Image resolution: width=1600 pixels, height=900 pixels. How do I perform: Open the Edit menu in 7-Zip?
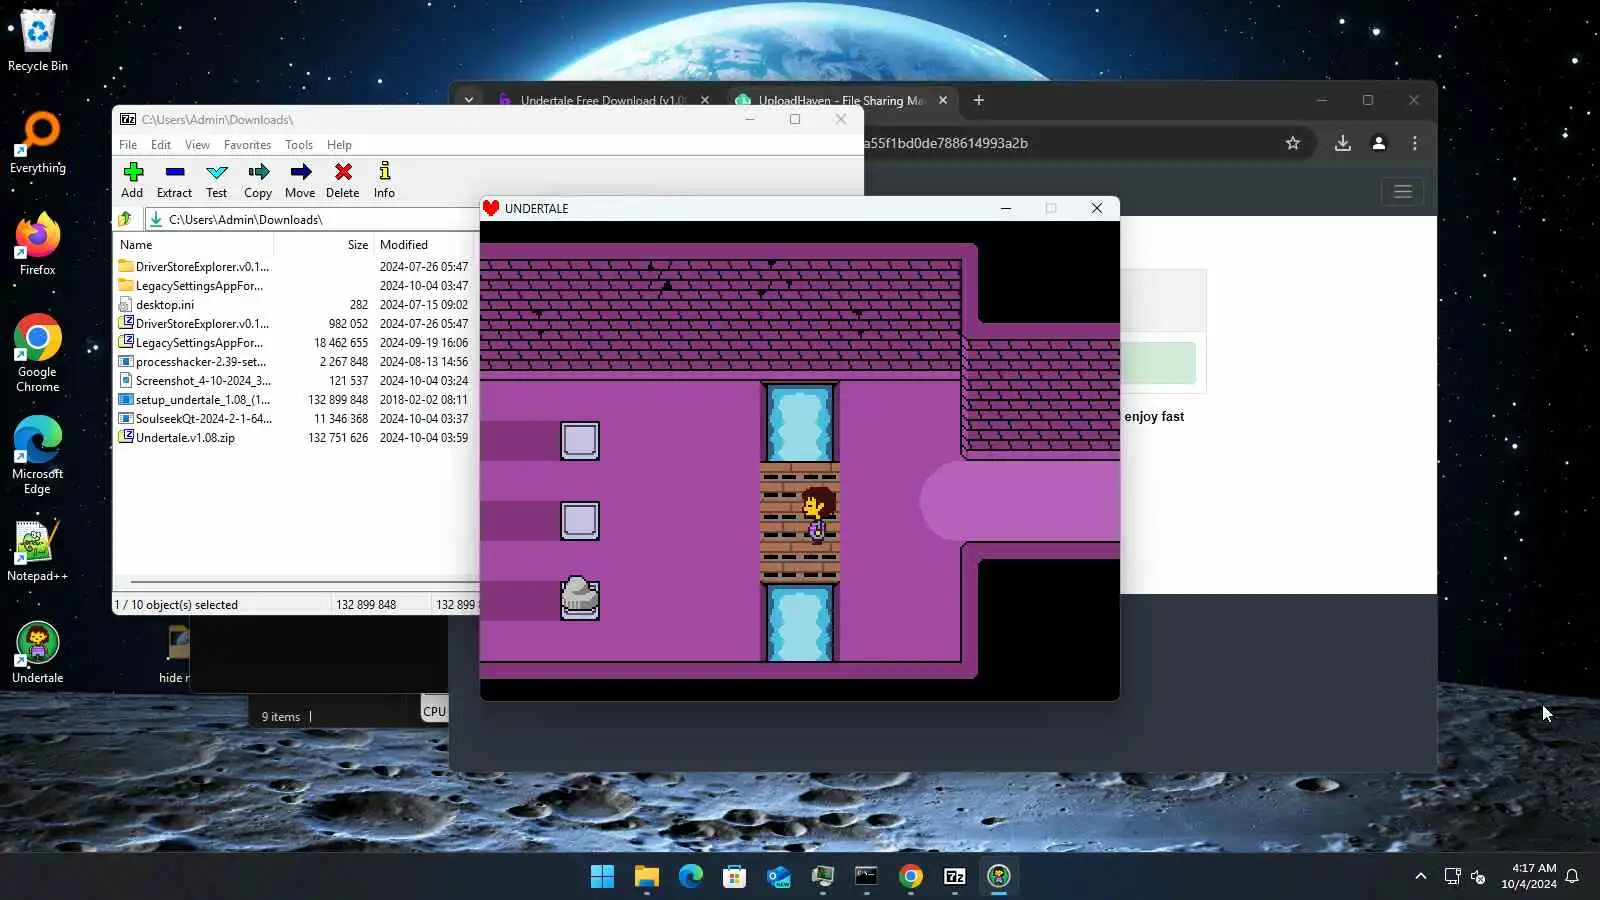[x=161, y=145]
